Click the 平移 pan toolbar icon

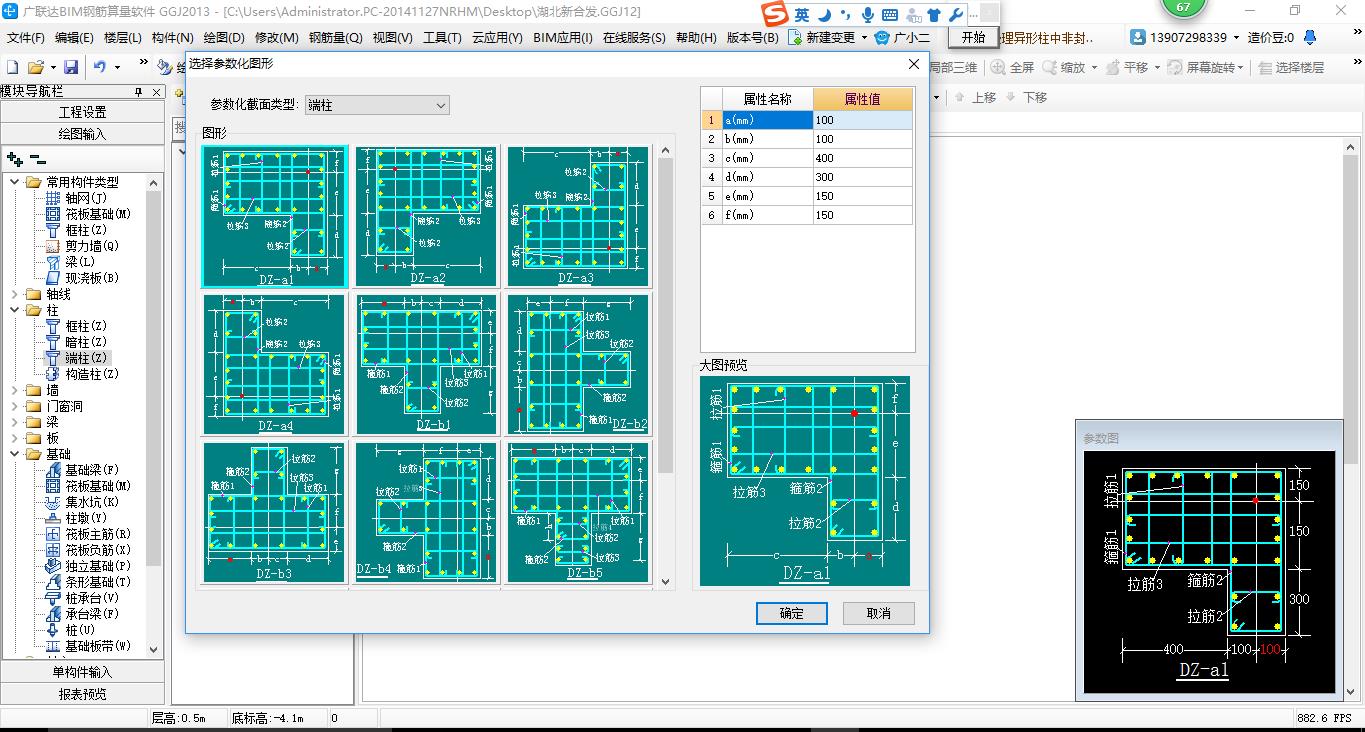1127,67
